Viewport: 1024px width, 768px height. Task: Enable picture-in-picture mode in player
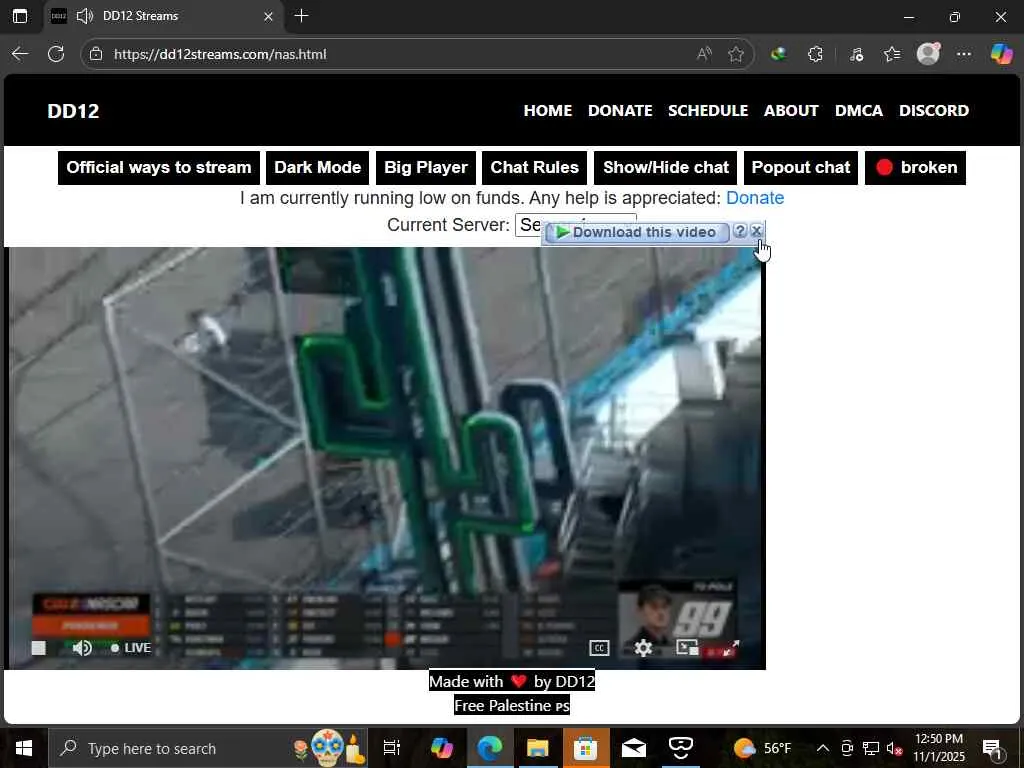(687, 647)
